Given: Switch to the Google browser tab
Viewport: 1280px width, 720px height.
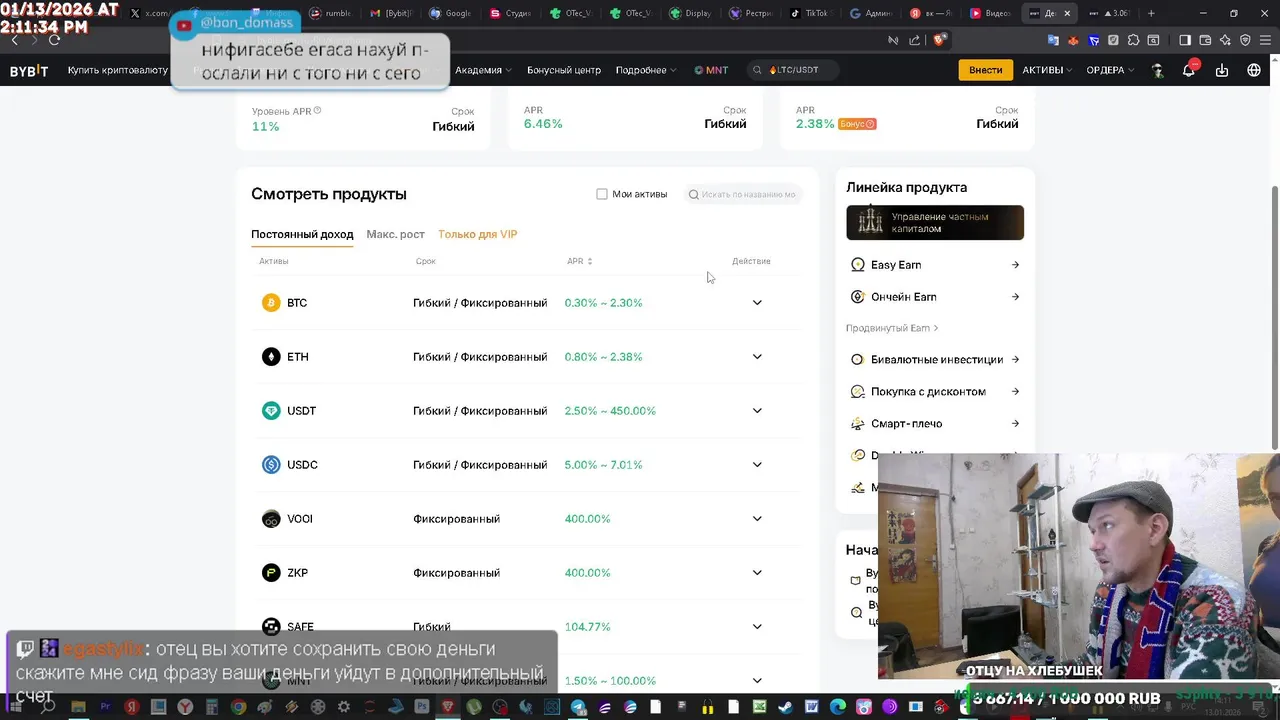Looking at the screenshot, I should [x=449, y=13].
